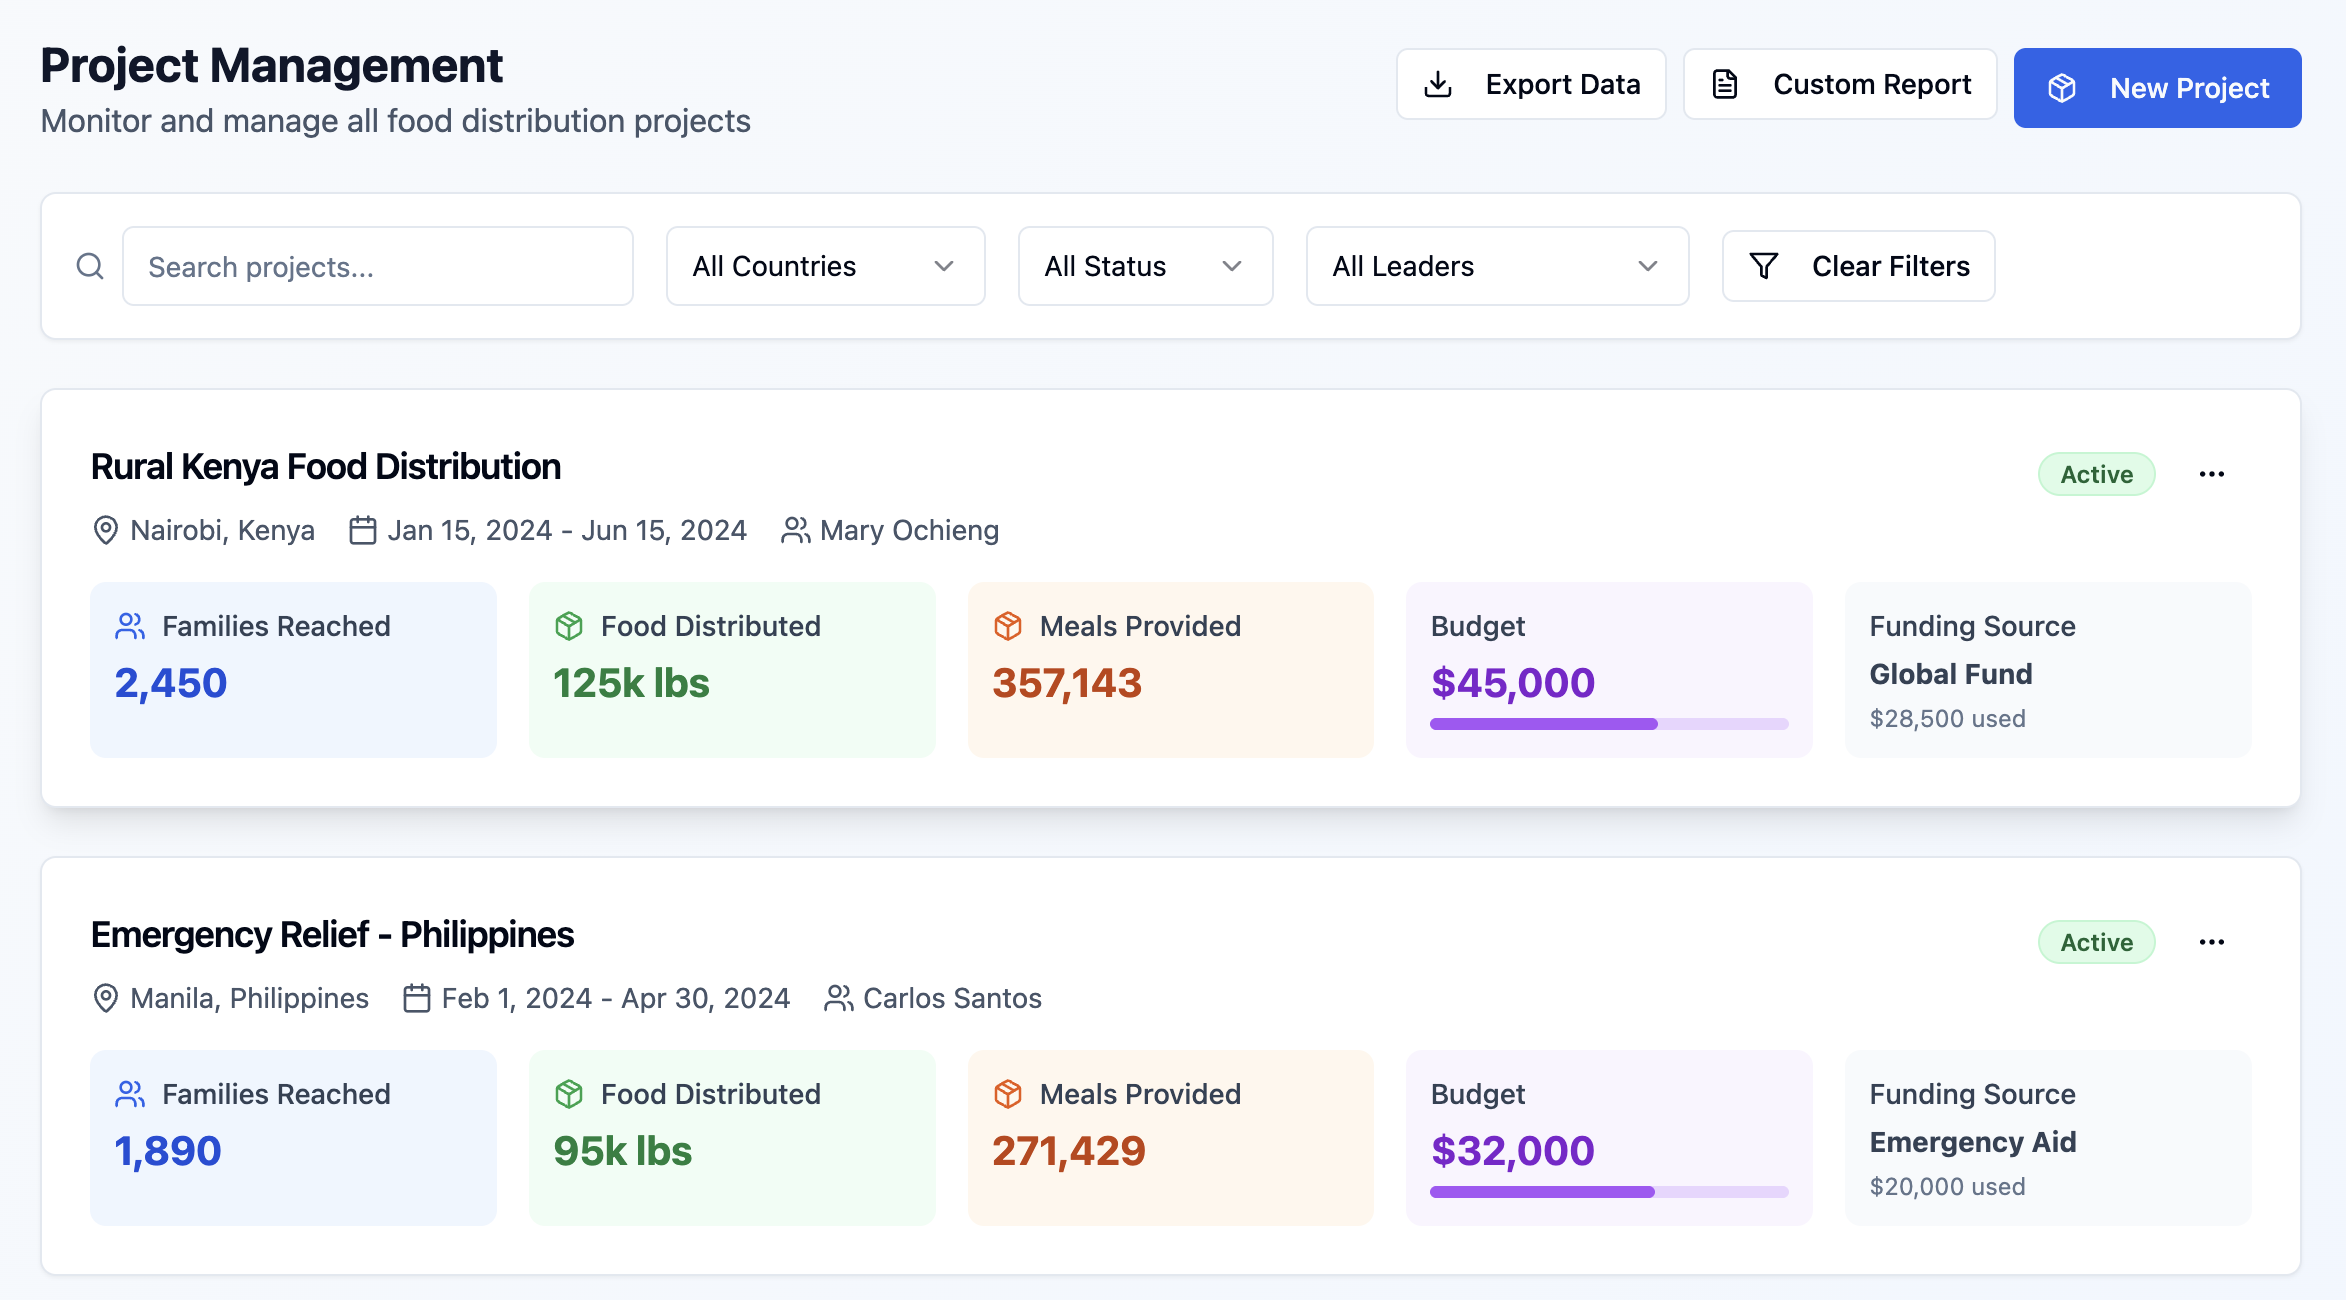Create a New Project

coord(2157,88)
